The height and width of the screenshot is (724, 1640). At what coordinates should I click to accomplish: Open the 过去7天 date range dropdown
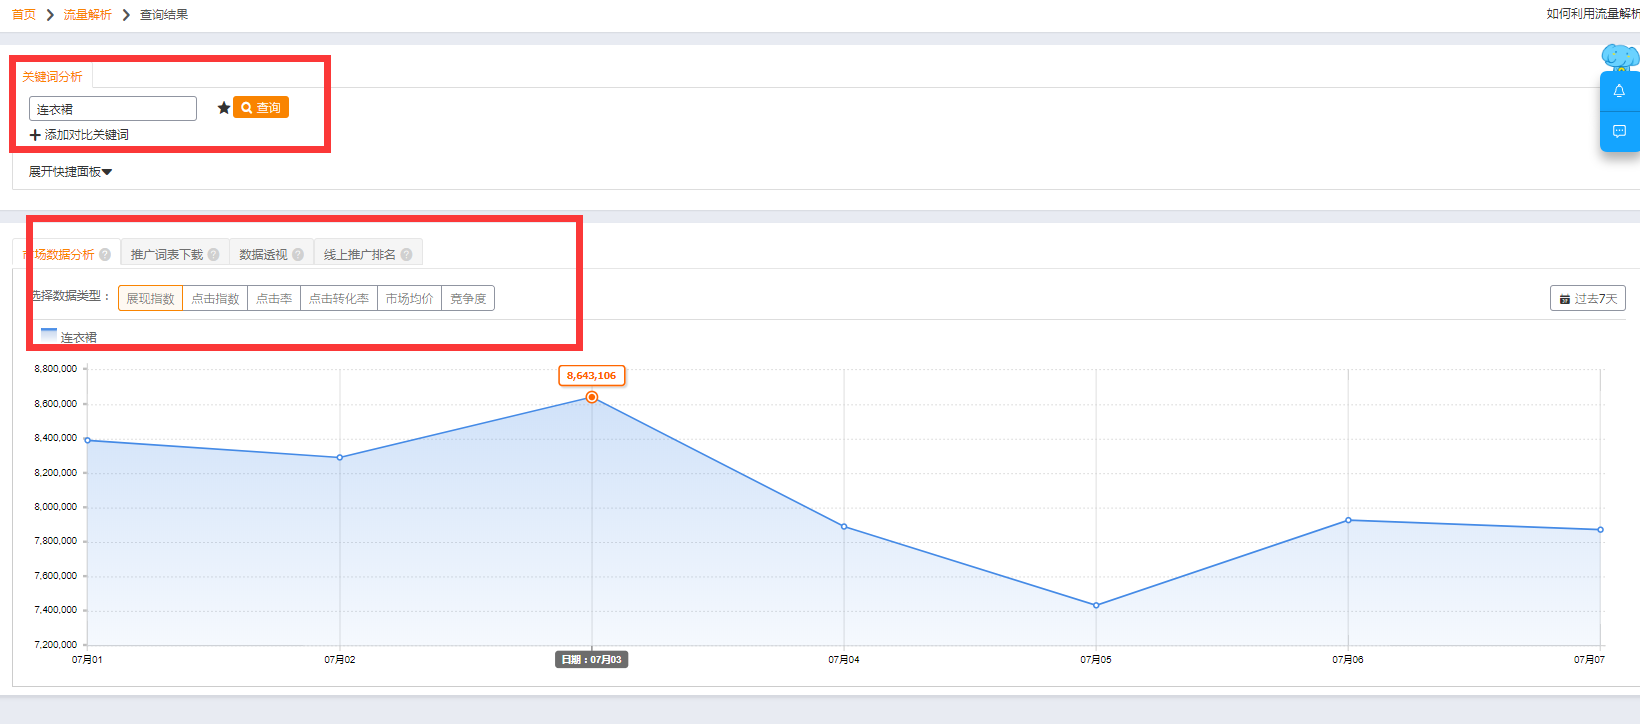click(1588, 299)
